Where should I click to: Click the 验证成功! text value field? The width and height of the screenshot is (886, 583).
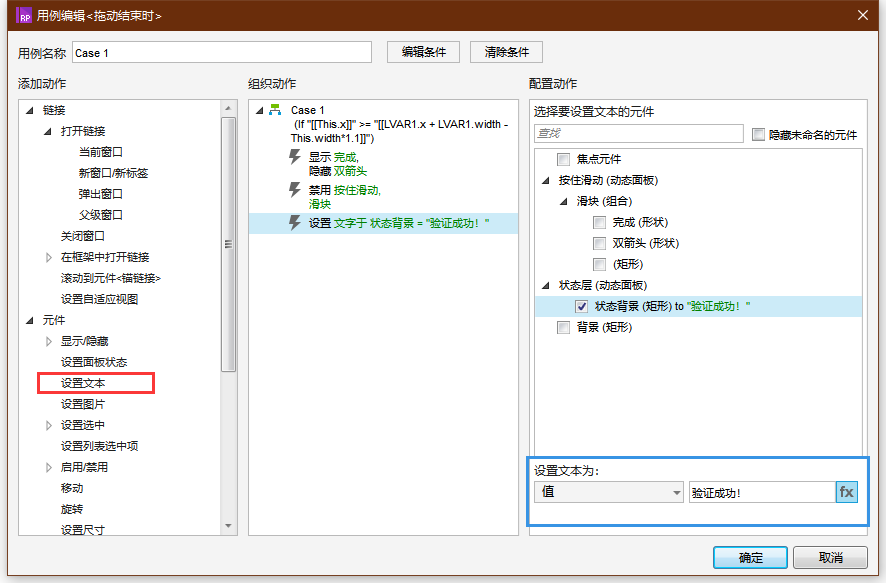(x=762, y=492)
